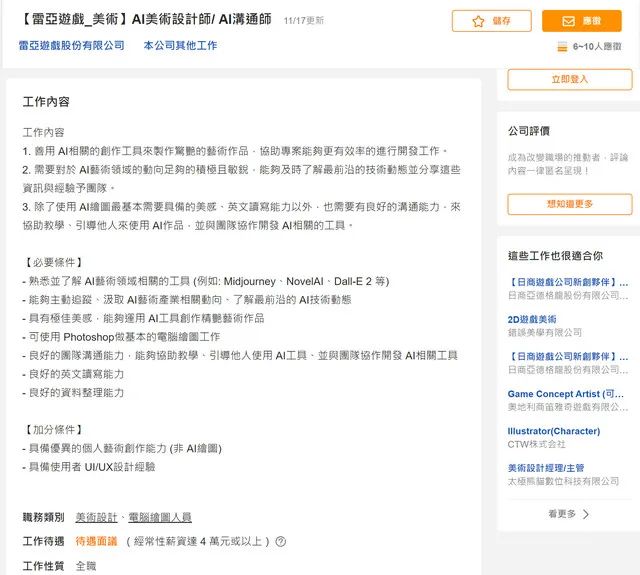This screenshot has height=575, width=640.
Task: Open 本公司其他工作 link
Action: [180, 45]
